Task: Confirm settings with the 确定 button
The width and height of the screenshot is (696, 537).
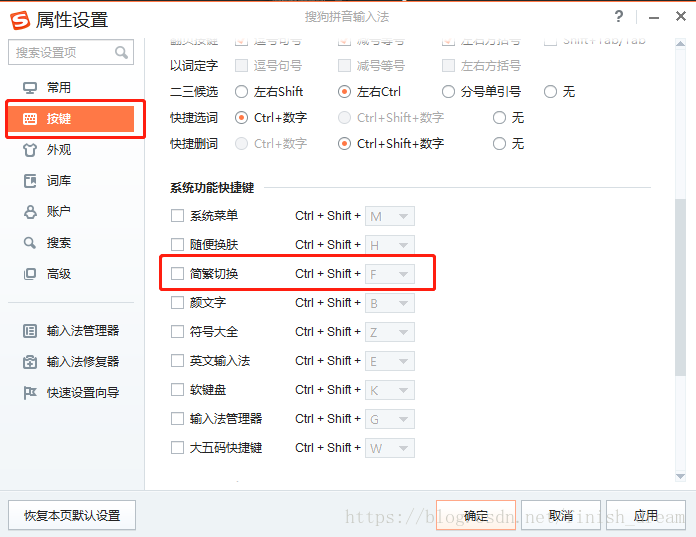Action: pos(476,515)
